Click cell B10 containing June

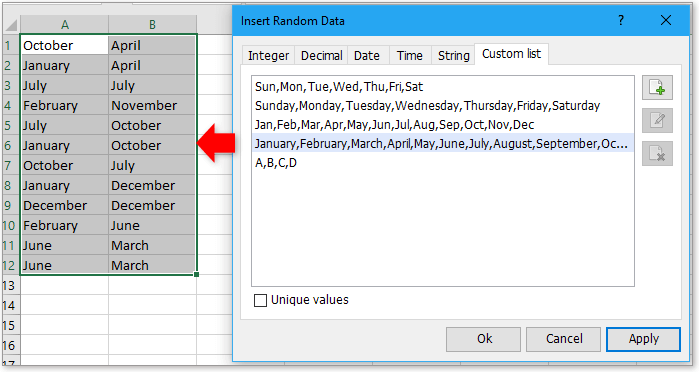(152, 225)
